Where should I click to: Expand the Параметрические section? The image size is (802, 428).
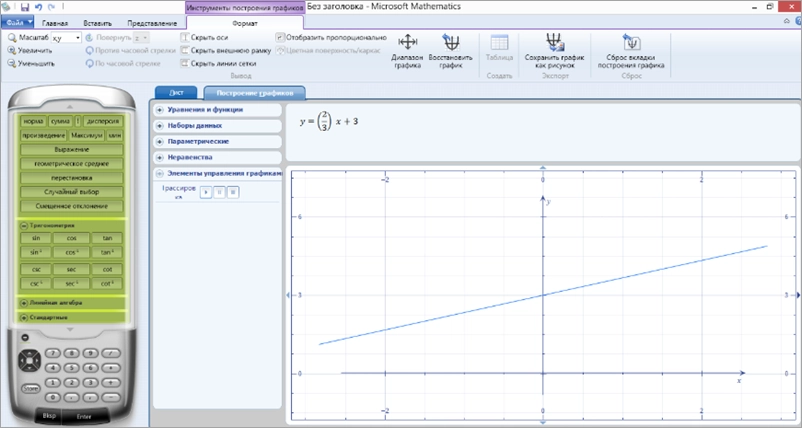(x=160, y=141)
